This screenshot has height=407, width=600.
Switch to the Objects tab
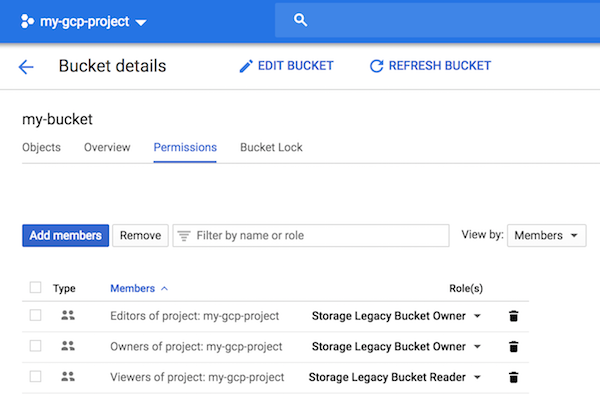click(x=41, y=147)
